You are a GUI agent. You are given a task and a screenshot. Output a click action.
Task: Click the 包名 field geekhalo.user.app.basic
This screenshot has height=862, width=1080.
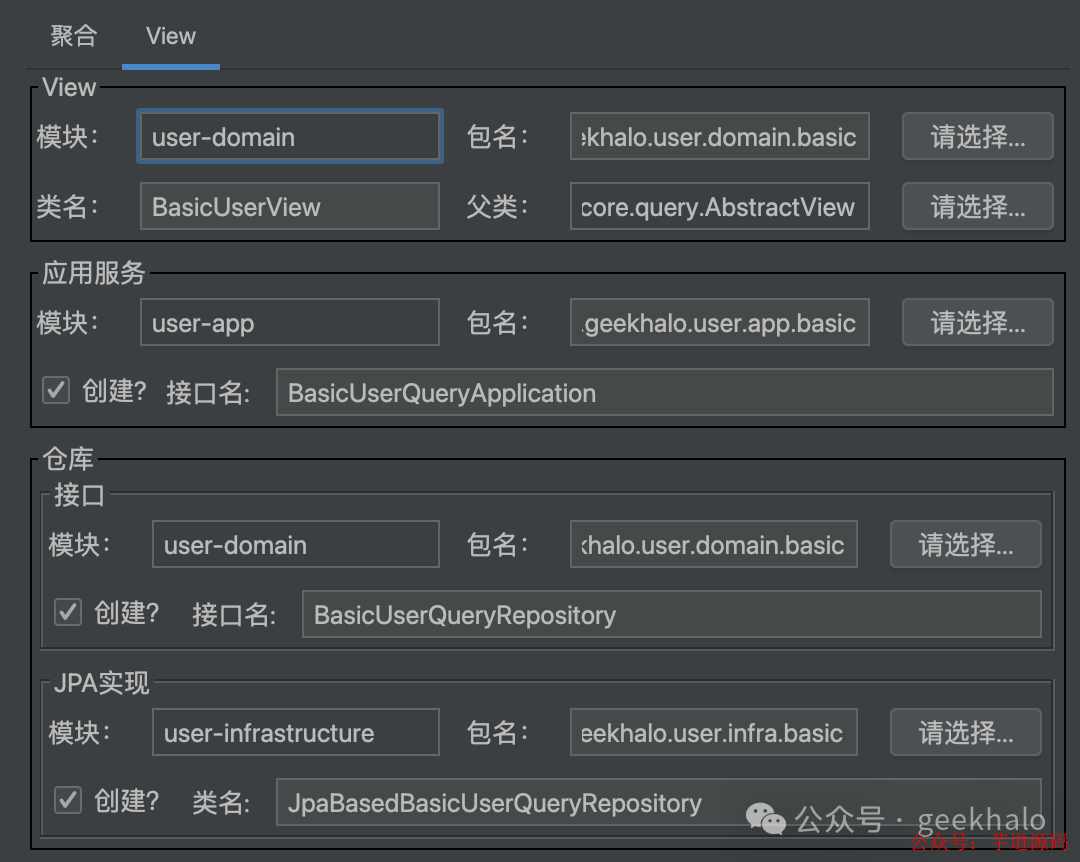point(720,322)
